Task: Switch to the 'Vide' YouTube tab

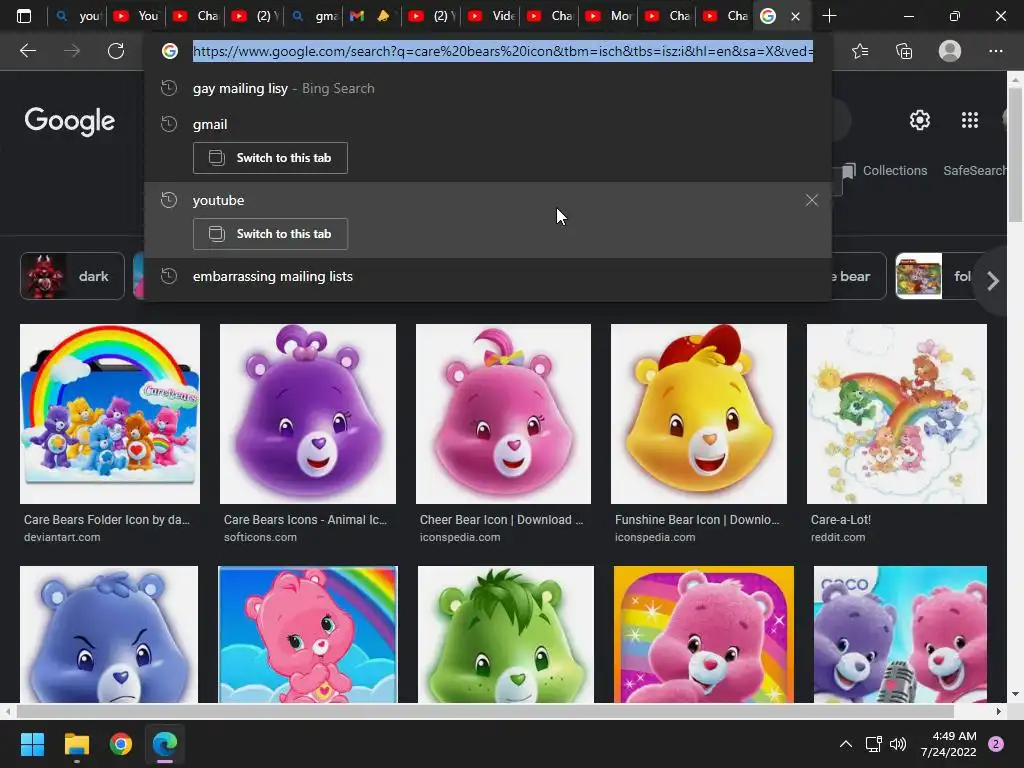Action: (491, 16)
